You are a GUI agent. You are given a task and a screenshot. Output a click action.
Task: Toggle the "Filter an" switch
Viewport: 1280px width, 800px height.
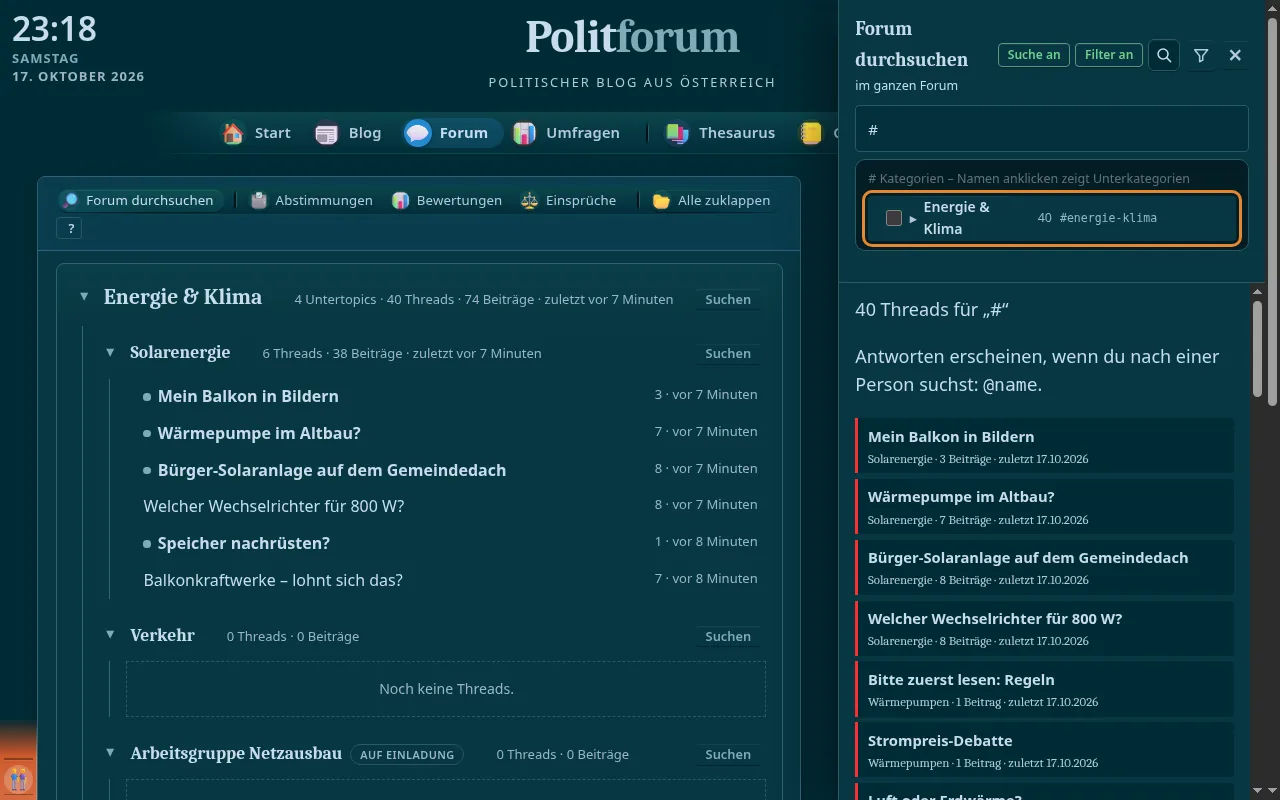click(1109, 55)
